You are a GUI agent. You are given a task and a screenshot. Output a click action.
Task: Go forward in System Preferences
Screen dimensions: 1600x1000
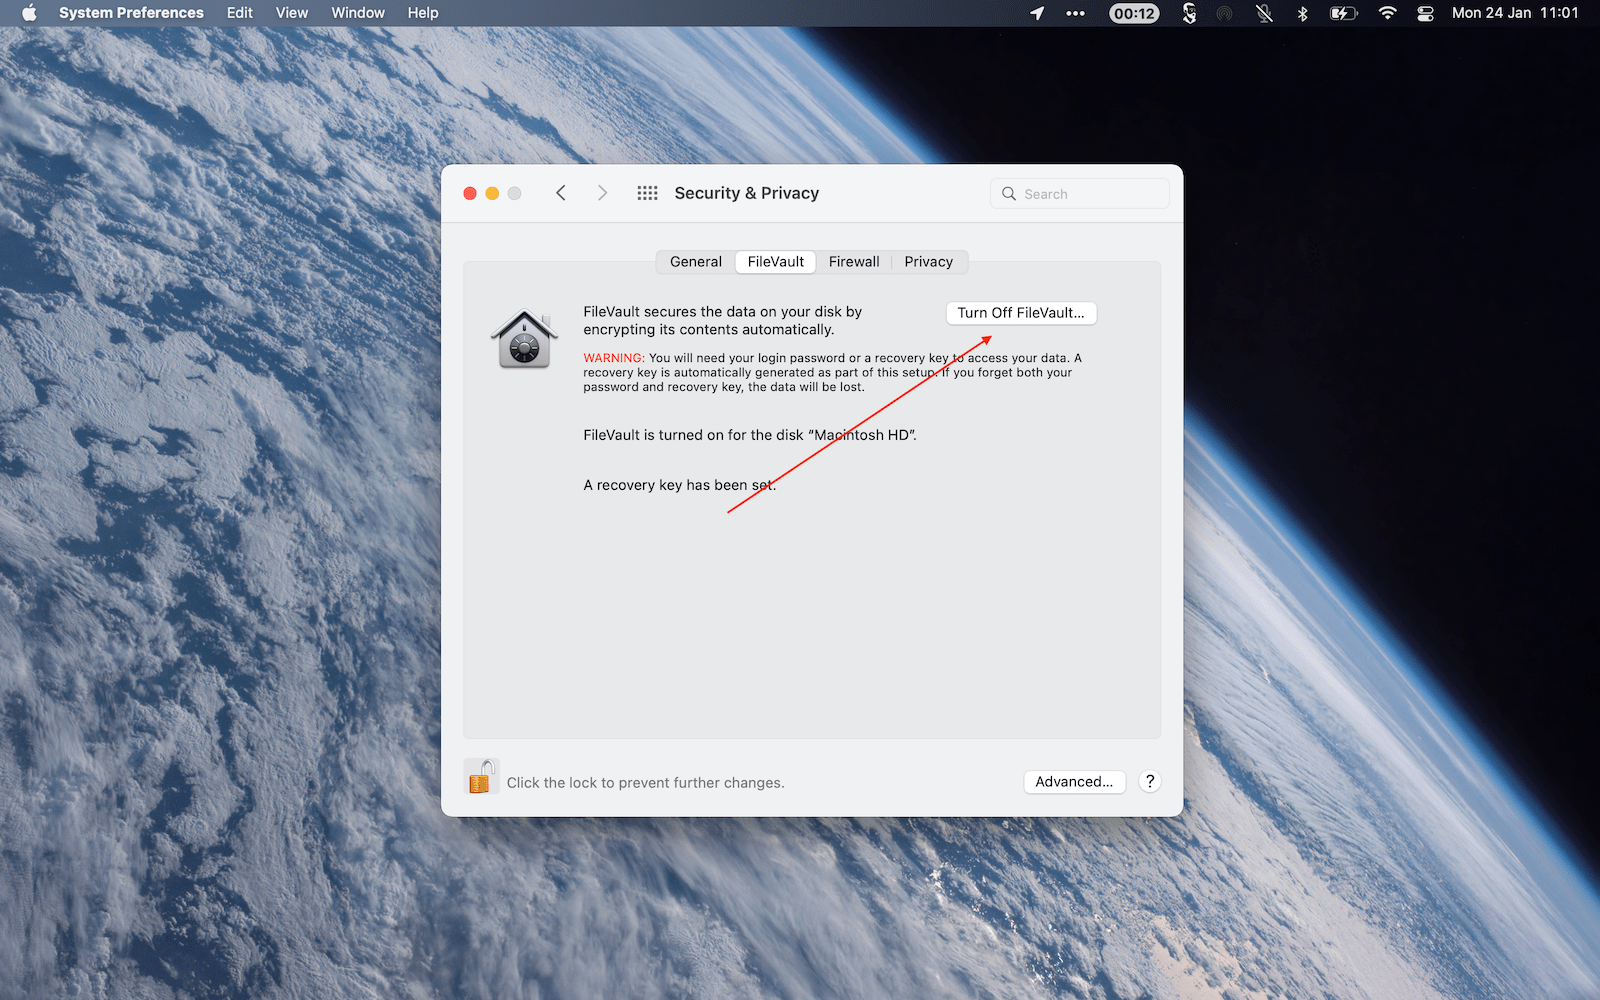click(602, 193)
